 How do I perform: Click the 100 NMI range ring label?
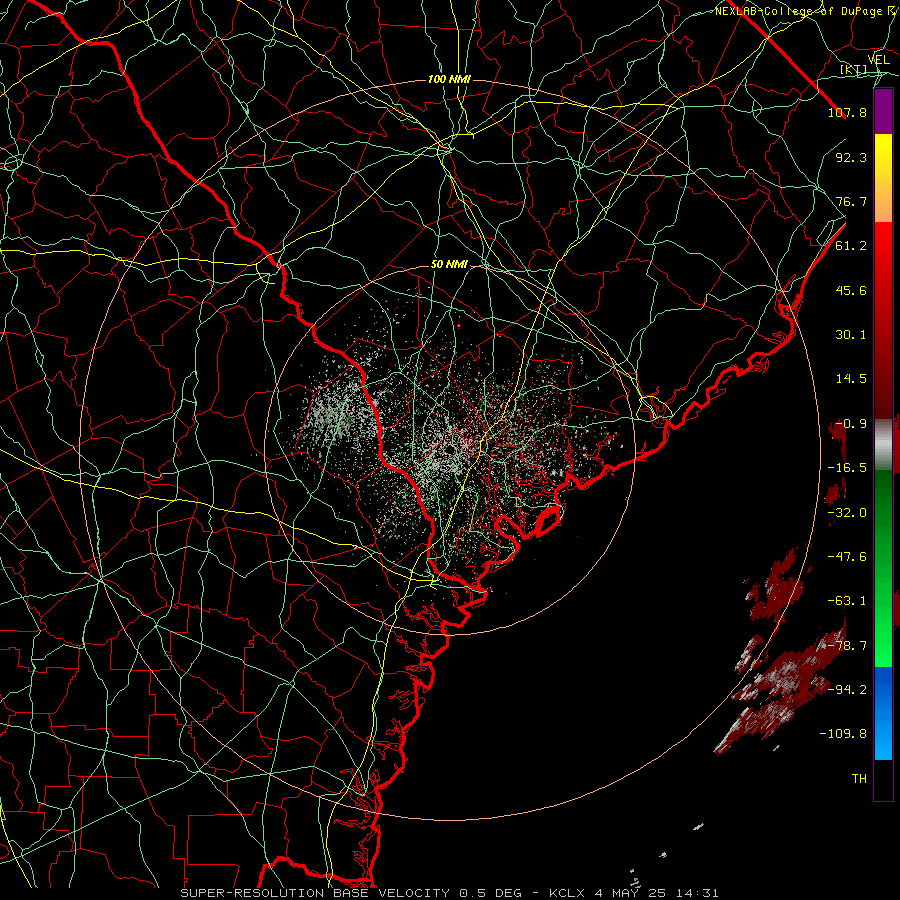449,79
